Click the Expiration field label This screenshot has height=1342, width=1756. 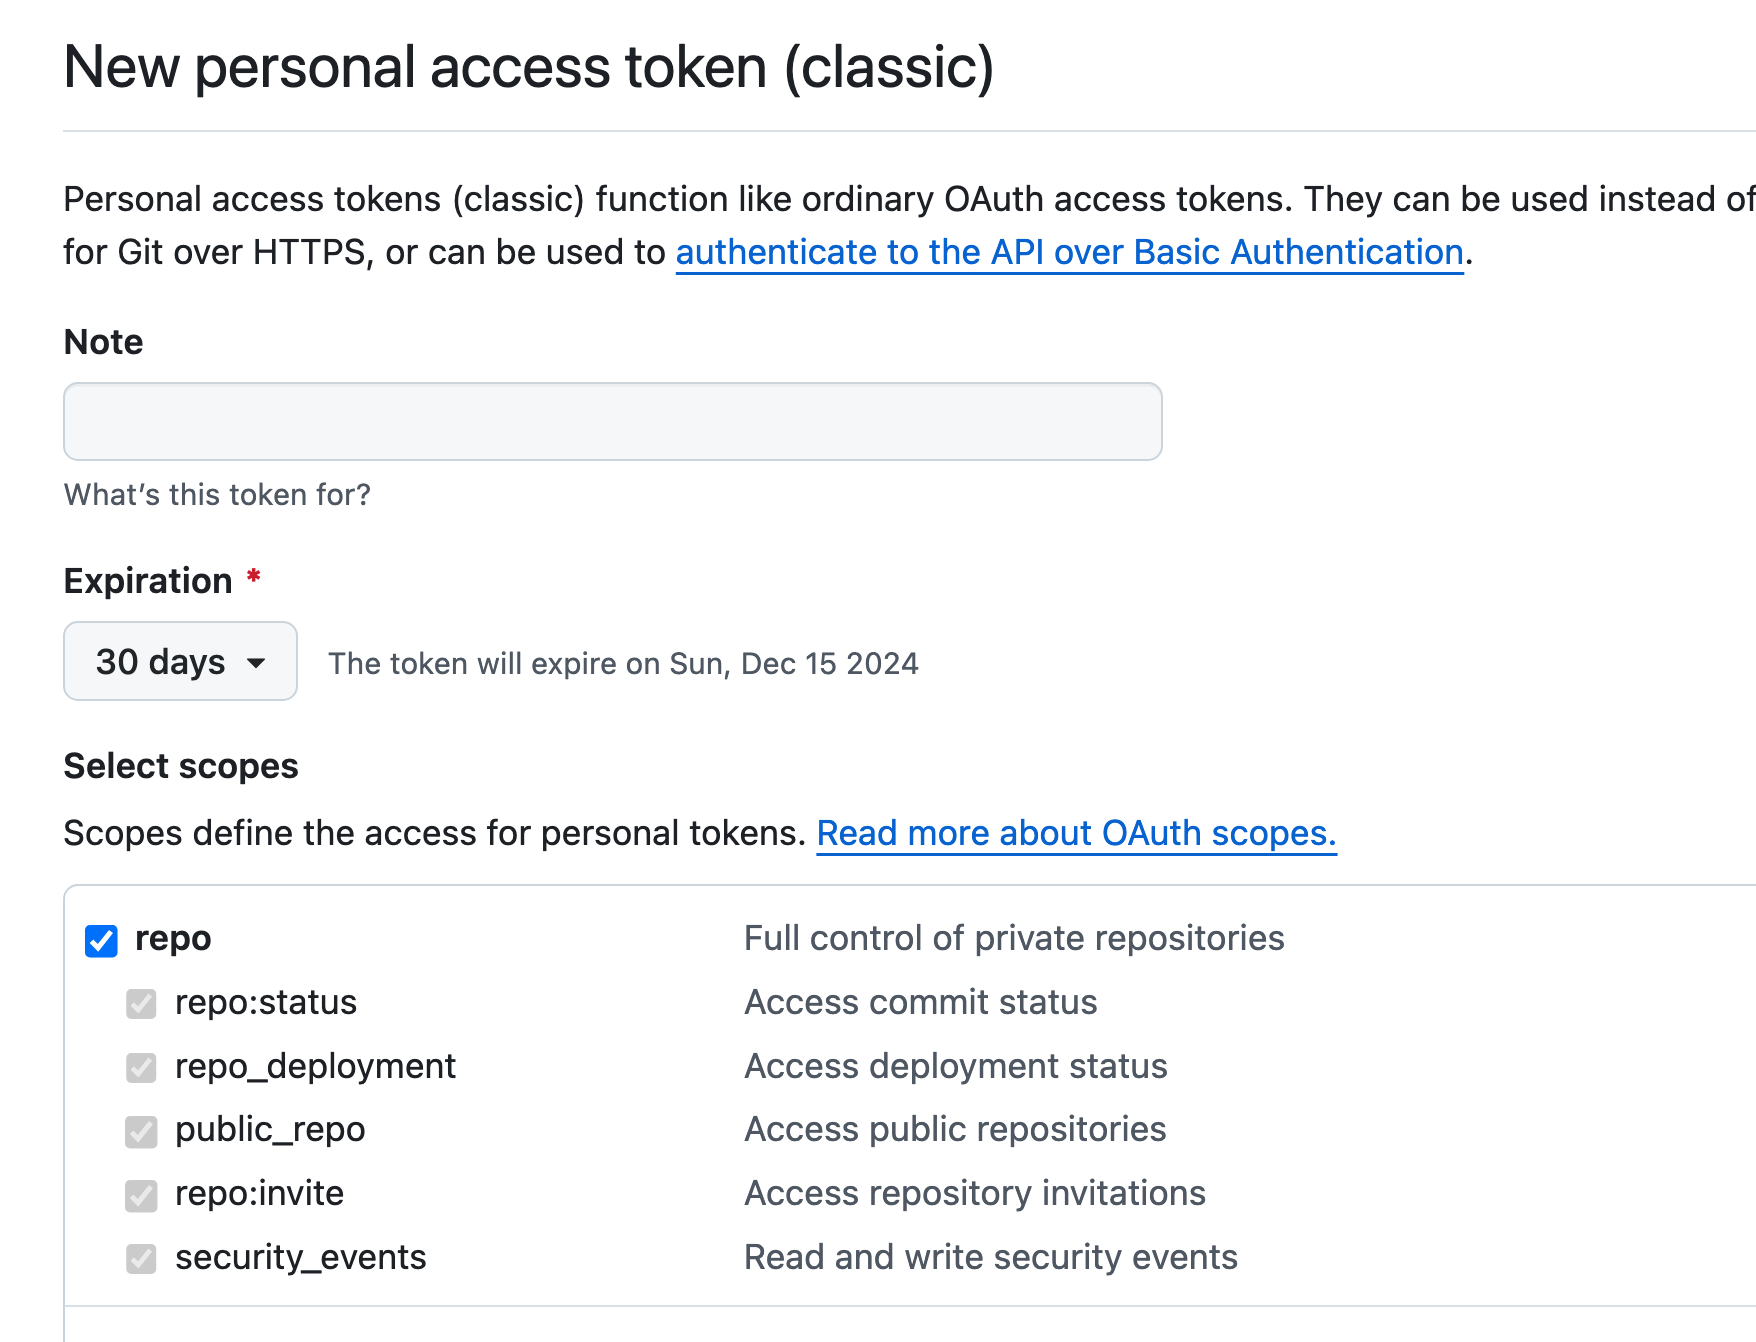click(x=148, y=581)
